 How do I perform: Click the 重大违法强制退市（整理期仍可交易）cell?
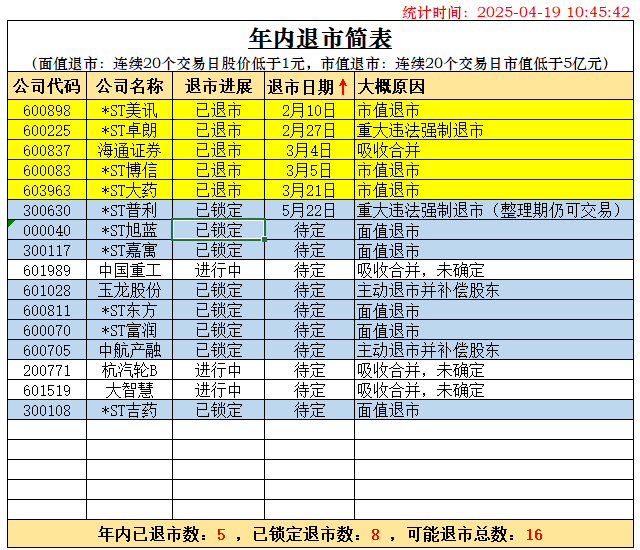click(494, 210)
